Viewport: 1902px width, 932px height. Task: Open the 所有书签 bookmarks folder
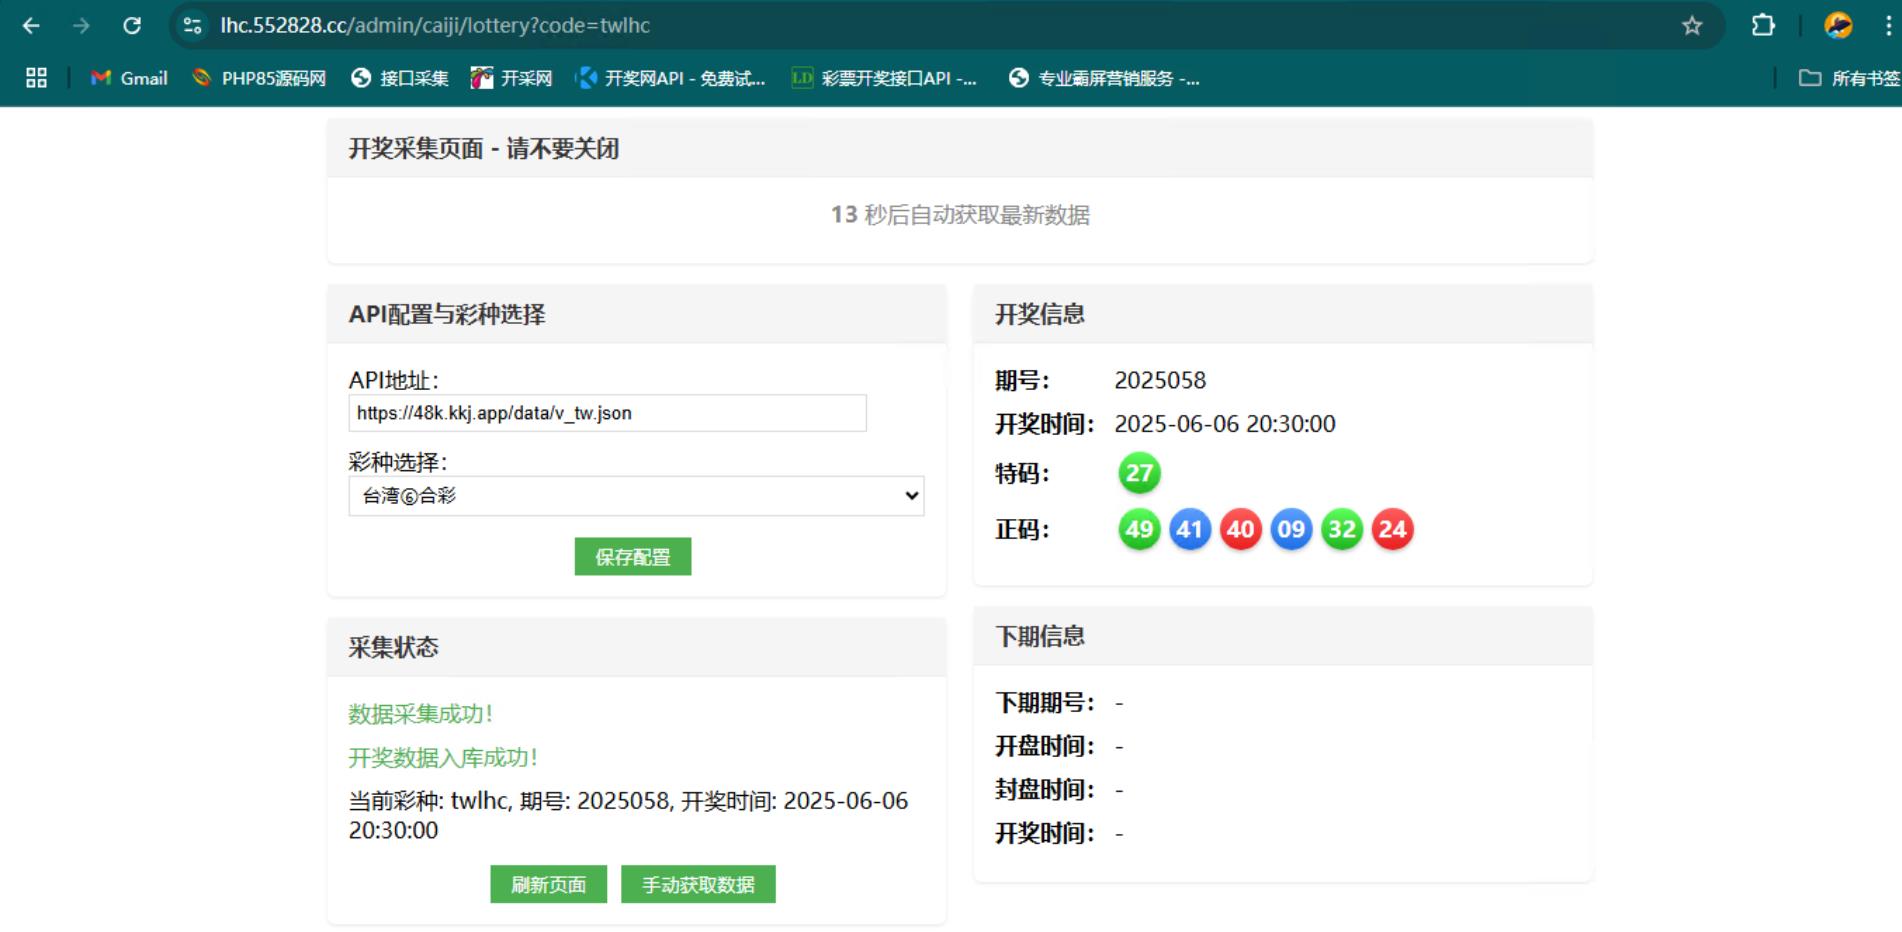1849,78
